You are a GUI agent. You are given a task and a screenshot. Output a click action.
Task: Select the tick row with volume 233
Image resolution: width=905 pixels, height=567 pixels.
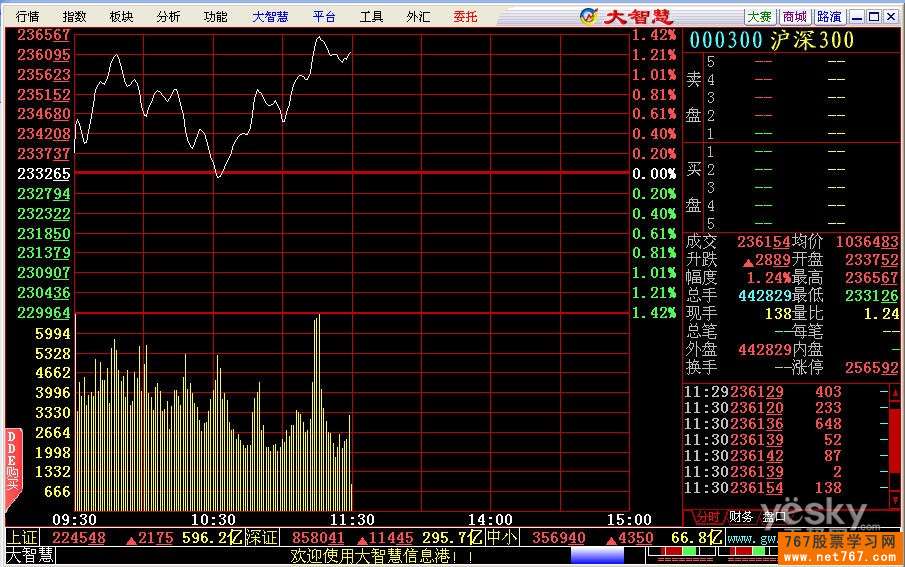786,408
